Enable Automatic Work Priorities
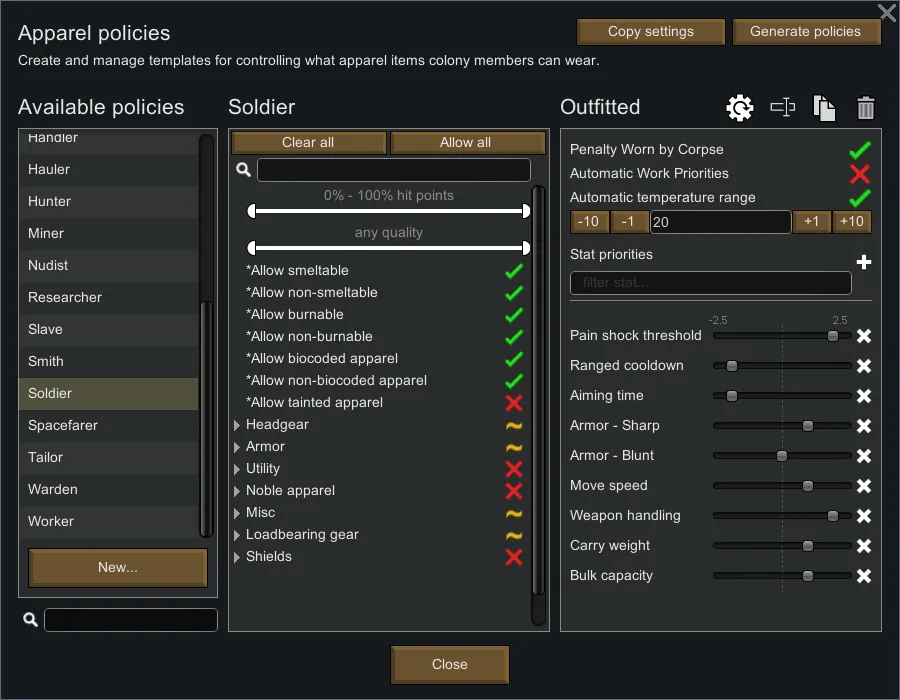The width and height of the screenshot is (900, 700). tap(860, 174)
